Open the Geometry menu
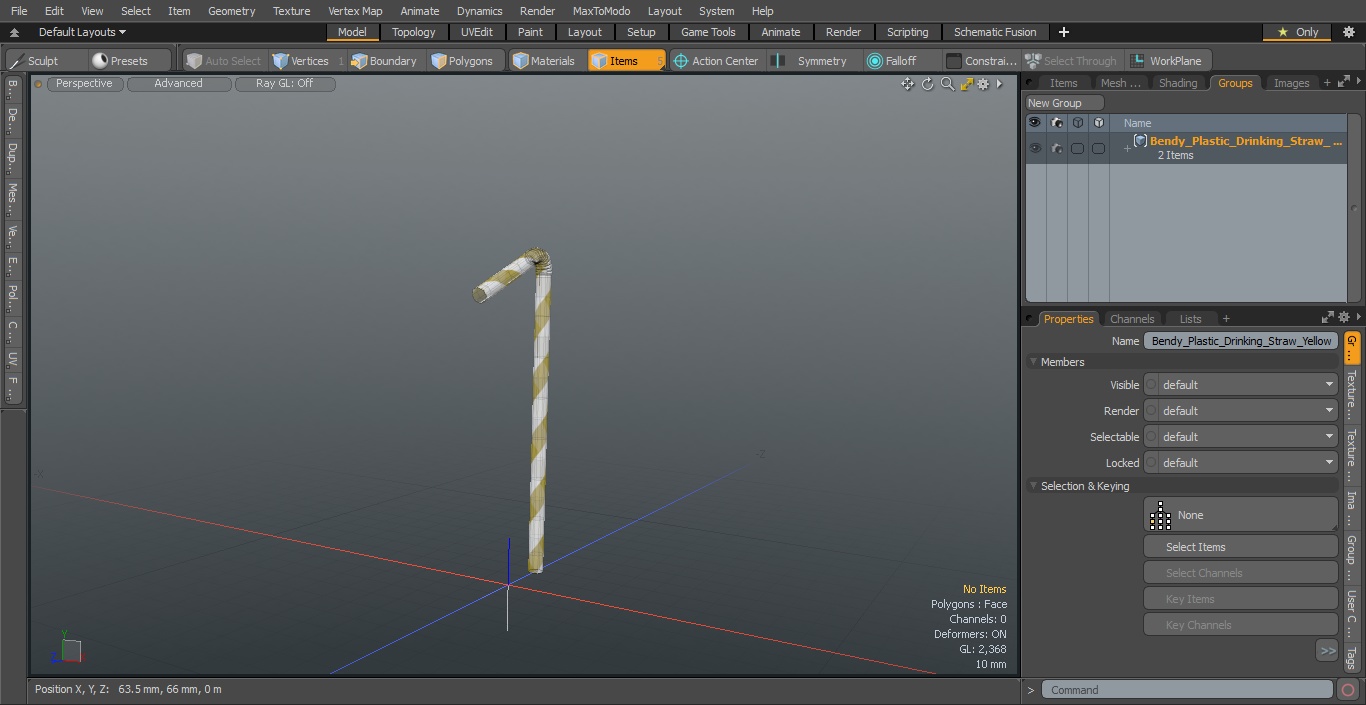Viewport: 1366px width, 705px height. tap(231, 11)
